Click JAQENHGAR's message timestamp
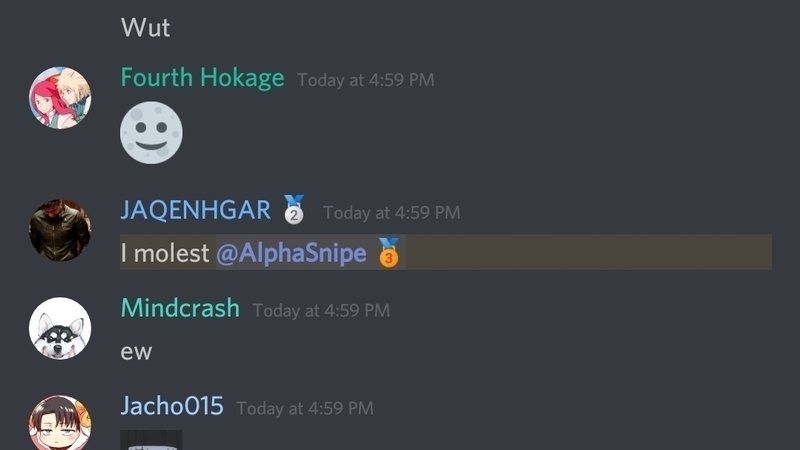Viewport: 800px width, 450px height. [x=392, y=213]
